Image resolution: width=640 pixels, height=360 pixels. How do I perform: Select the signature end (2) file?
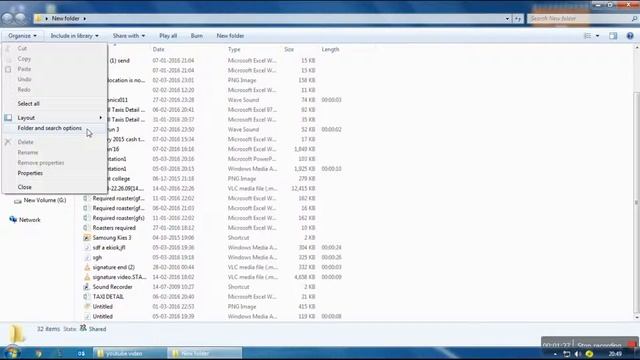(113, 267)
